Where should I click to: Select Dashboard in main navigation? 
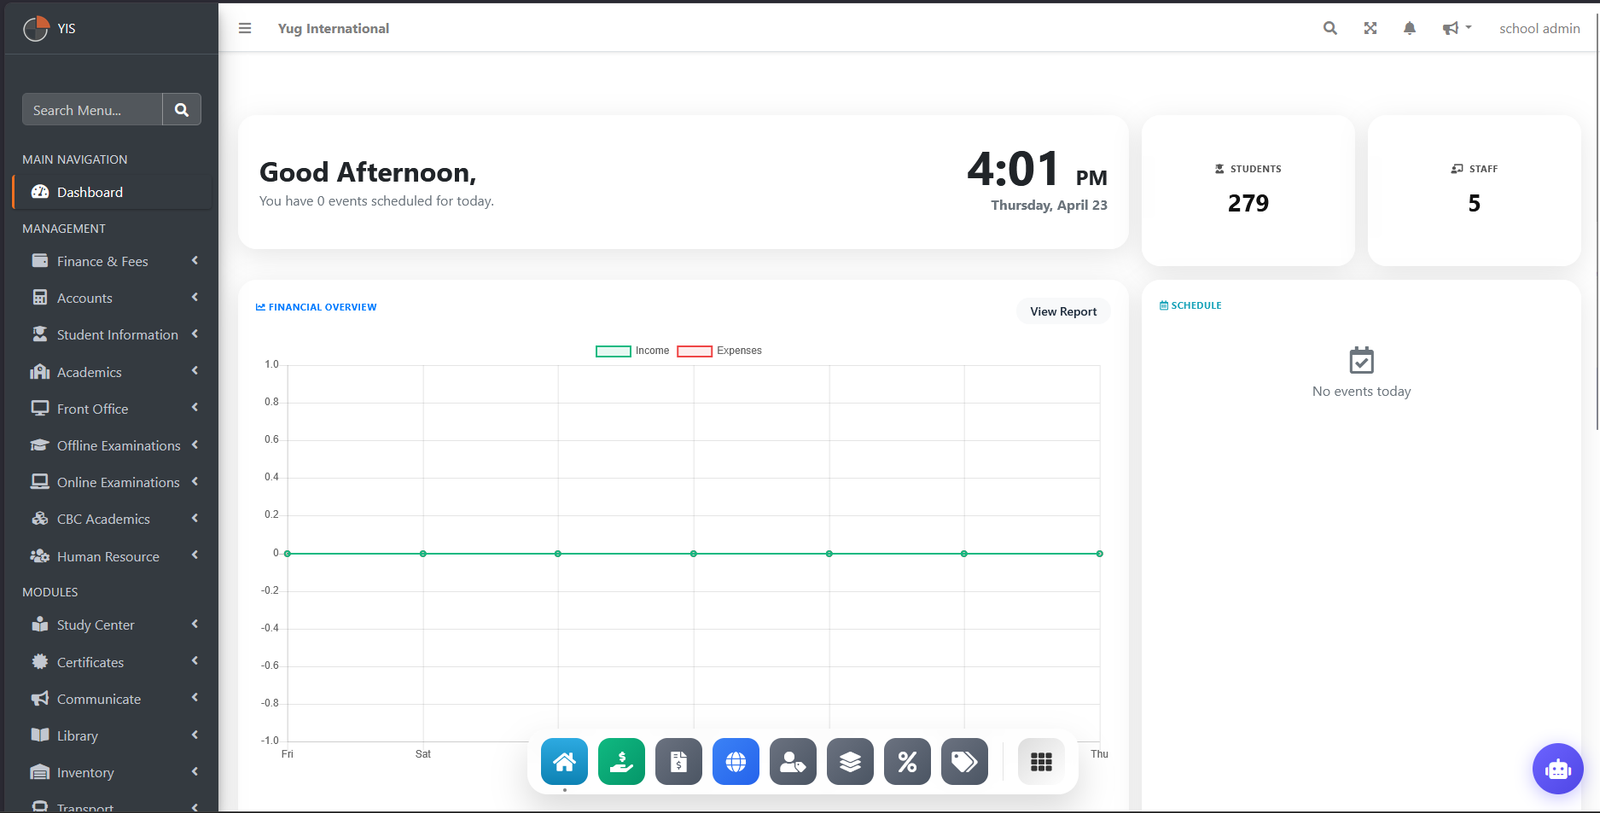pyautogui.click(x=114, y=192)
